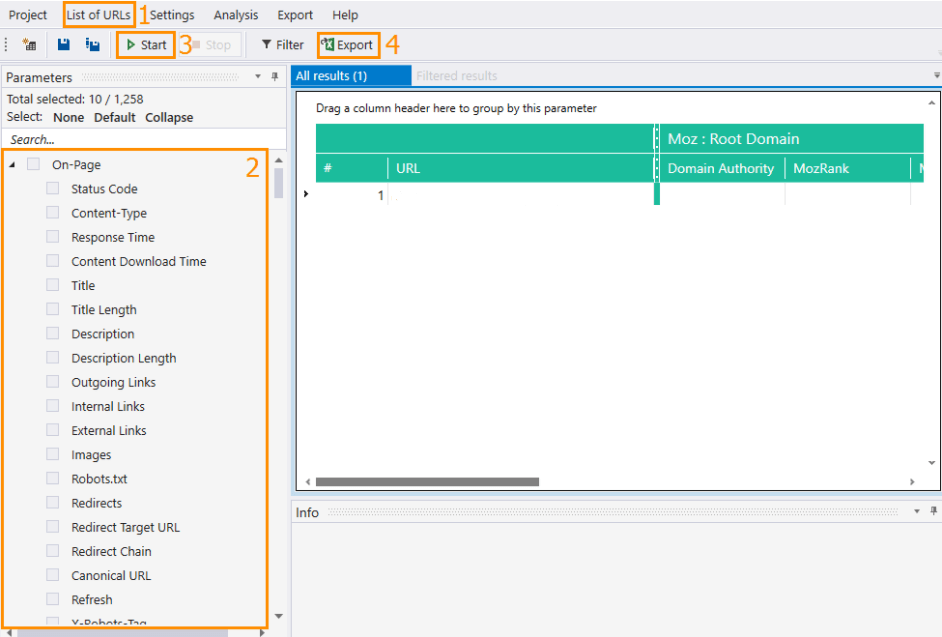
Task: Enable the Content-Type checkbox
Action: click(x=53, y=212)
